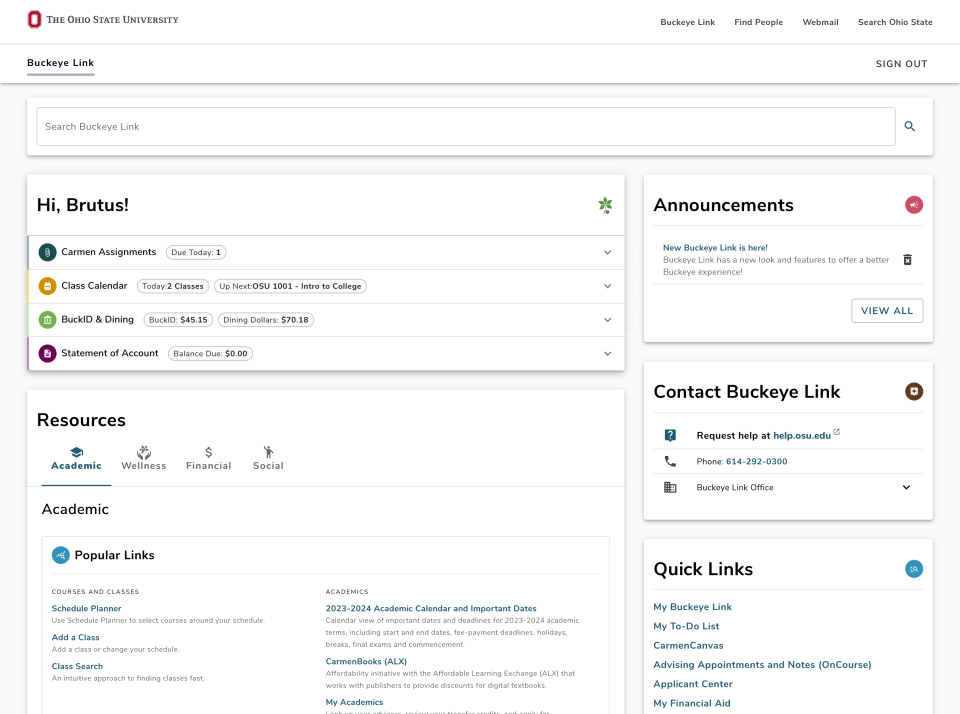Click the Up Next: OSU 1001 badge
Image resolution: width=960 pixels, height=714 pixels.
290,286
